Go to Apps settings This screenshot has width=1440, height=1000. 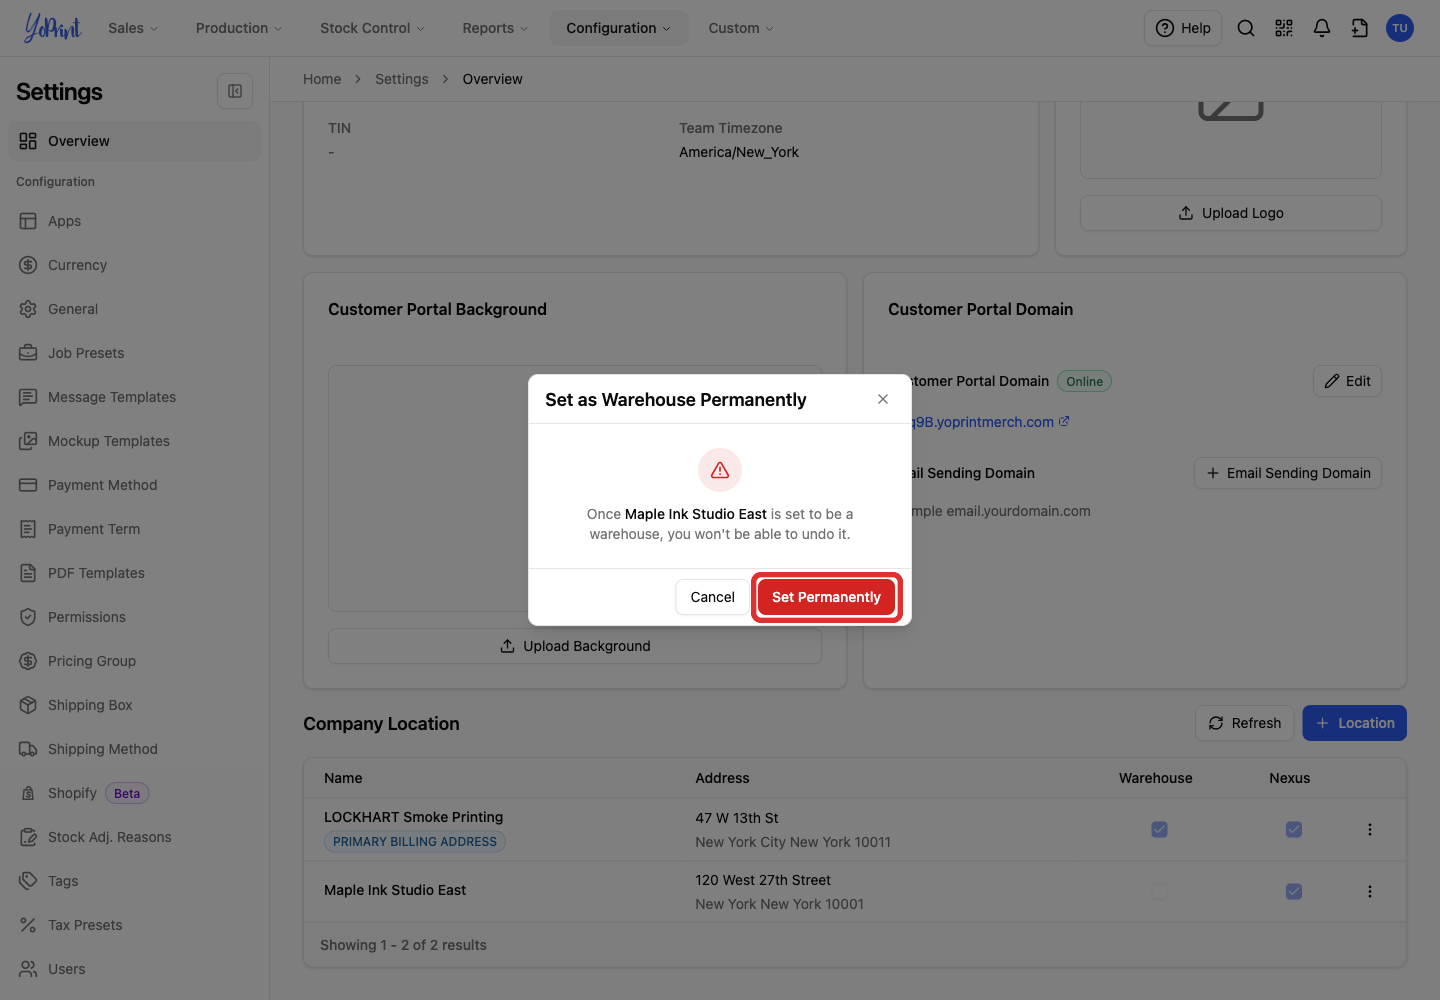135,221
